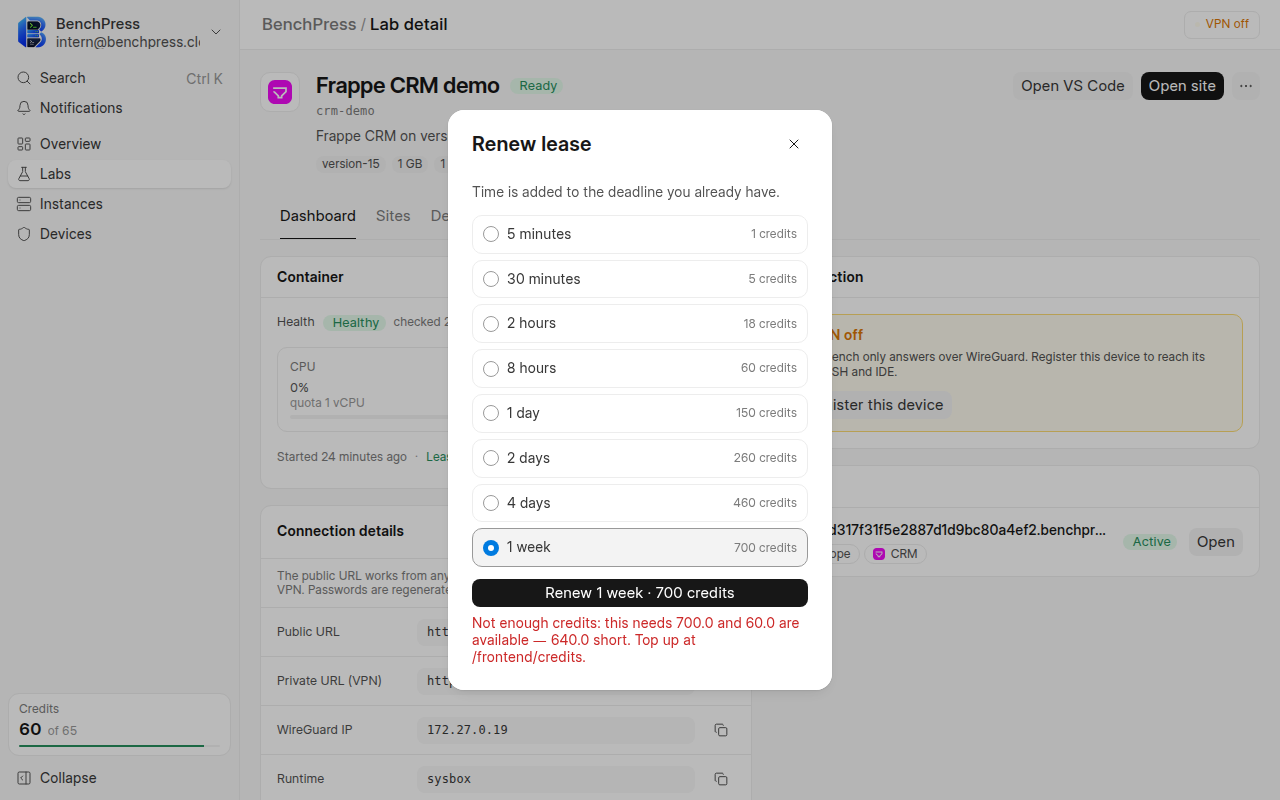Select the 4 days lease option
Image resolution: width=1280 pixels, height=800 pixels.
640,503
